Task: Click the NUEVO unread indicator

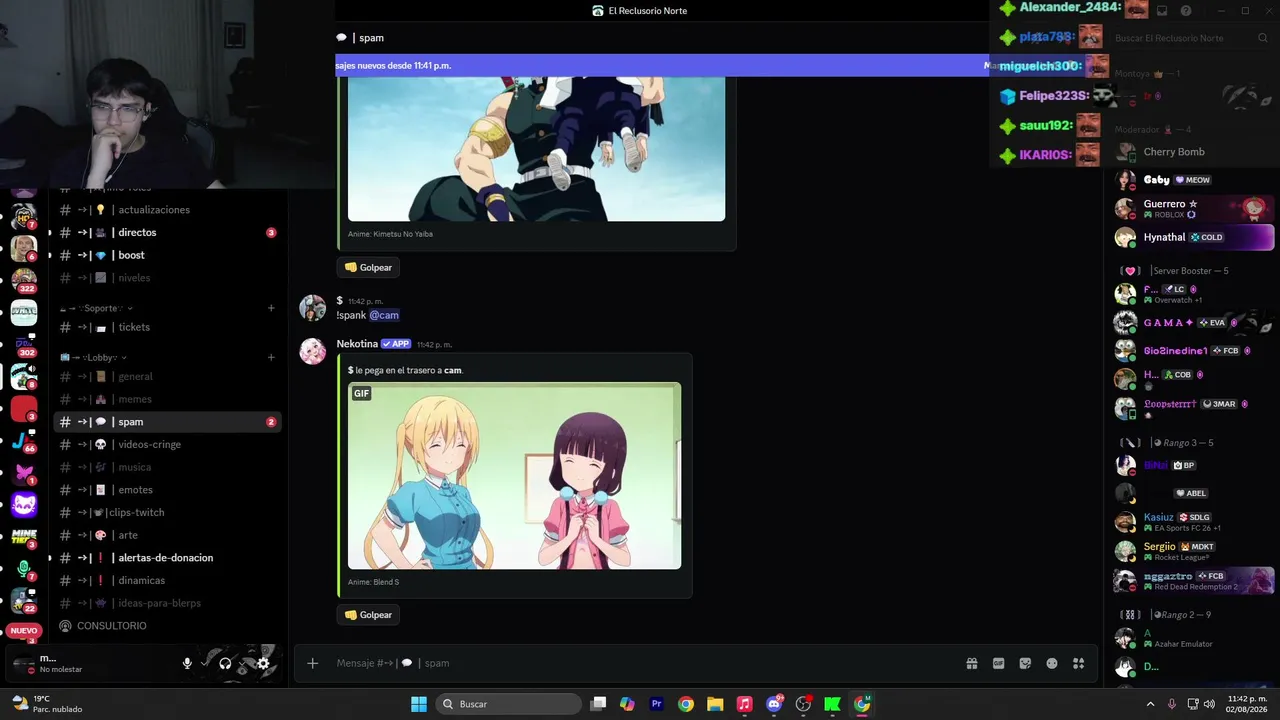Action: click(24, 631)
